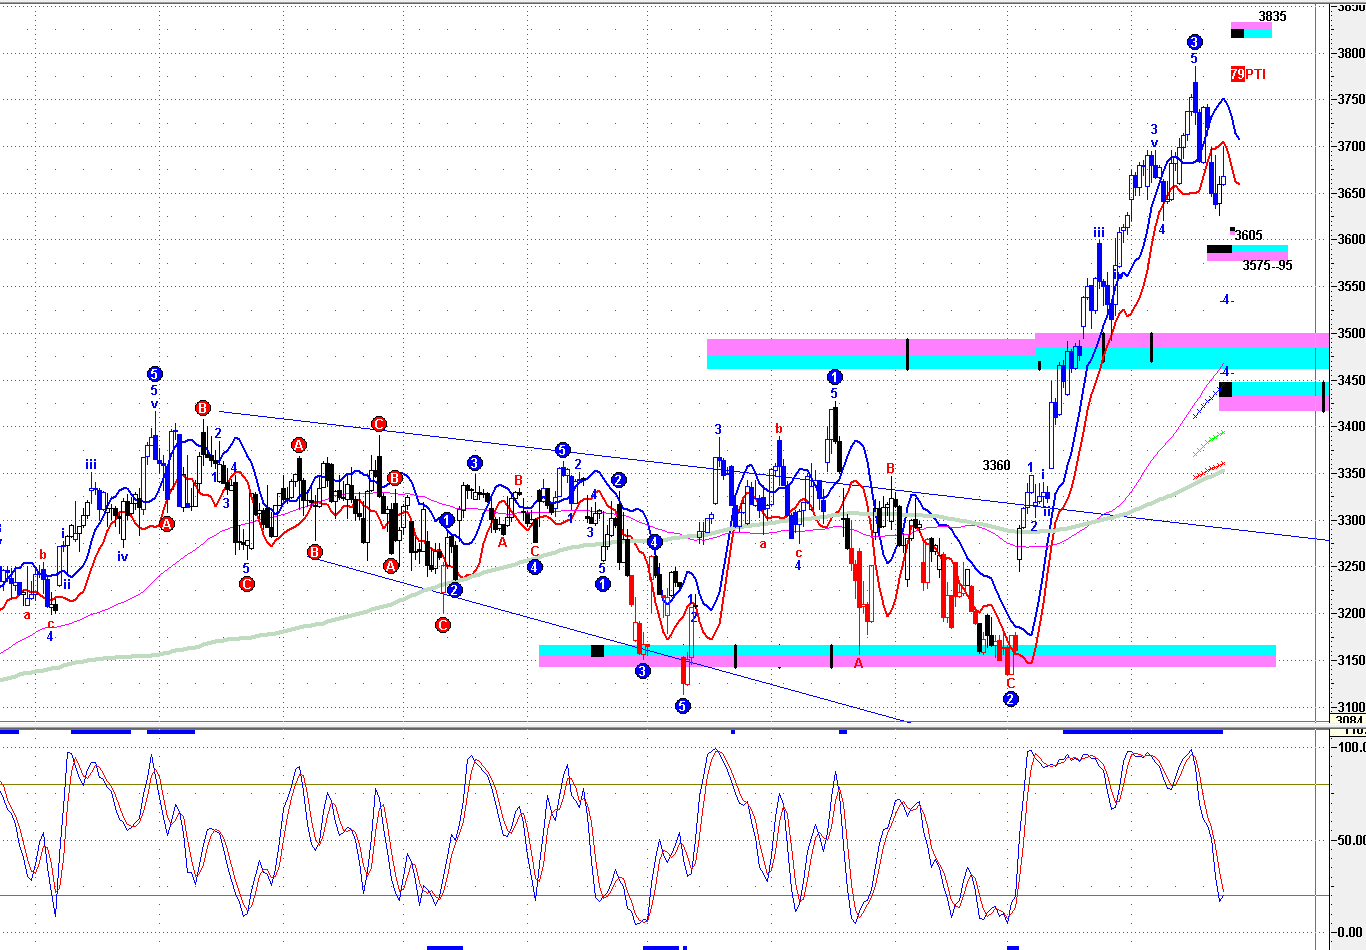Click the 100.0 oscillator axis label

coord(1352,747)
